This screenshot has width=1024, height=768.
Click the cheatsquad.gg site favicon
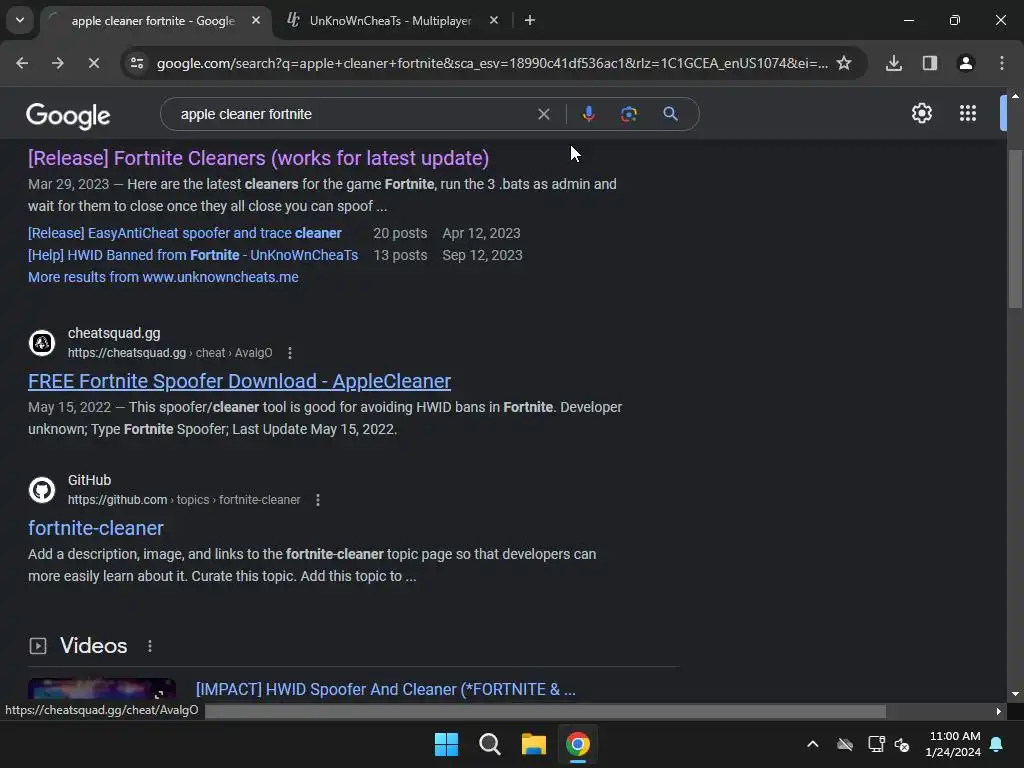(42, 342)
